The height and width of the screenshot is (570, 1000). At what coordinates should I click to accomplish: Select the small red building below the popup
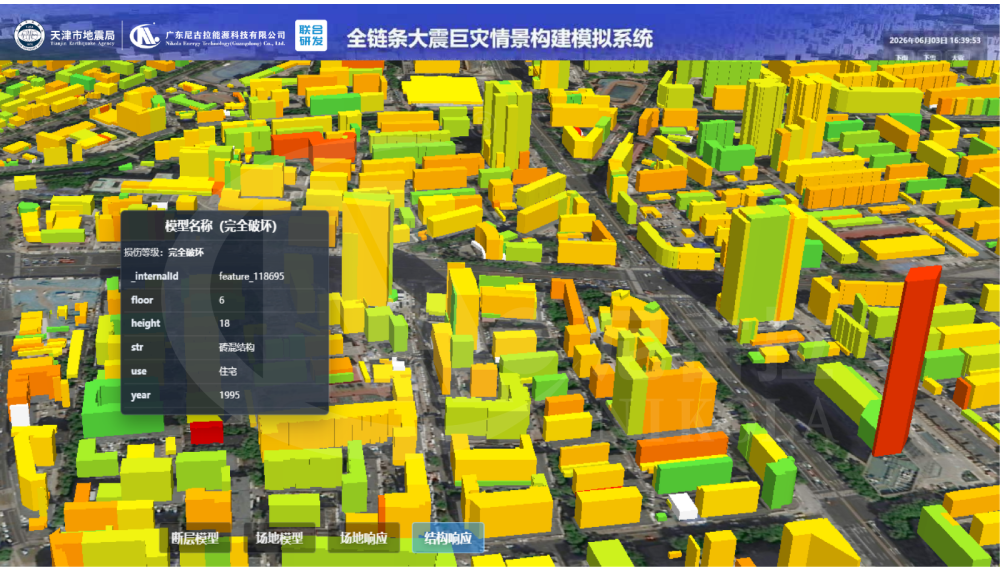pyautogui.click(x=207, y=432)
